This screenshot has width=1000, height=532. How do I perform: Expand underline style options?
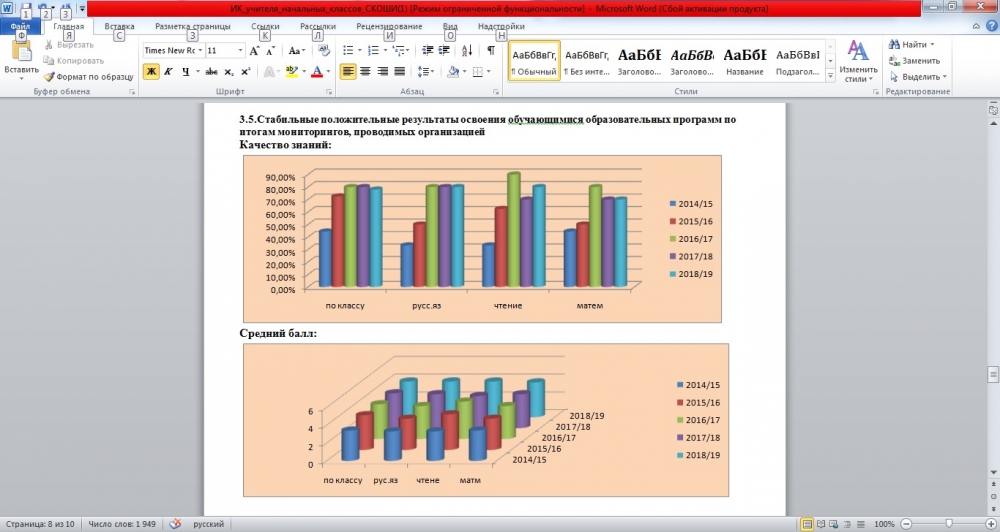197,71
